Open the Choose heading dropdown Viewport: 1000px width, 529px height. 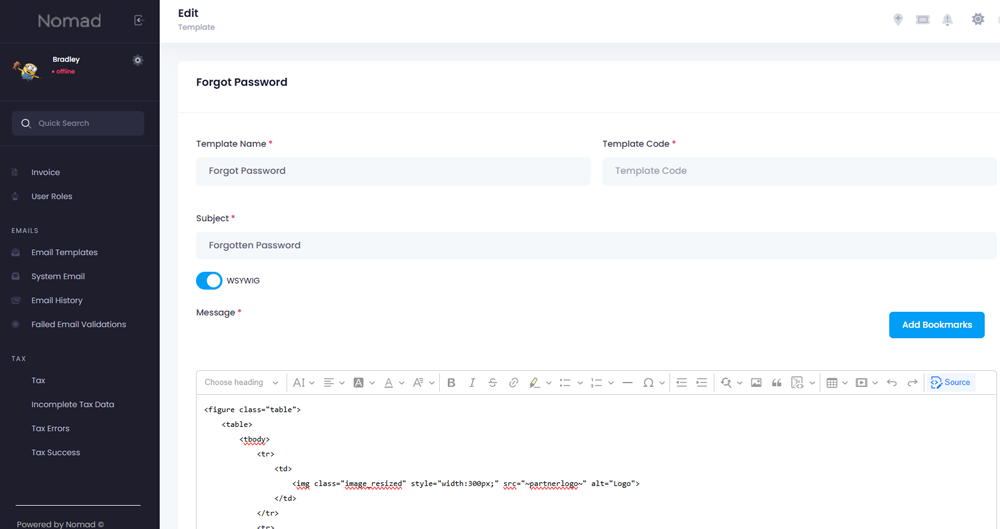241,382
